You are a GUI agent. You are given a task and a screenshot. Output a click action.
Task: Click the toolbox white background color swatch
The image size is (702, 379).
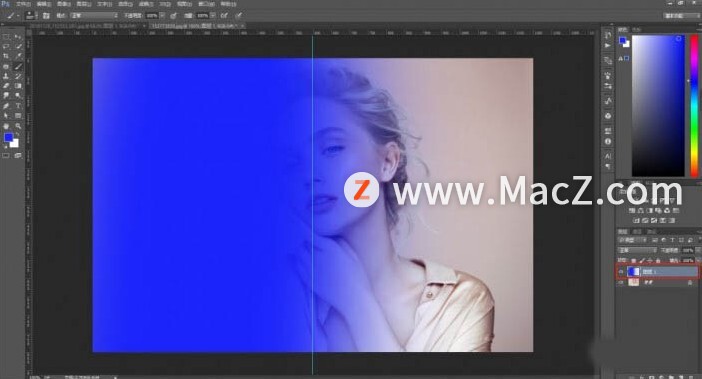14,143
